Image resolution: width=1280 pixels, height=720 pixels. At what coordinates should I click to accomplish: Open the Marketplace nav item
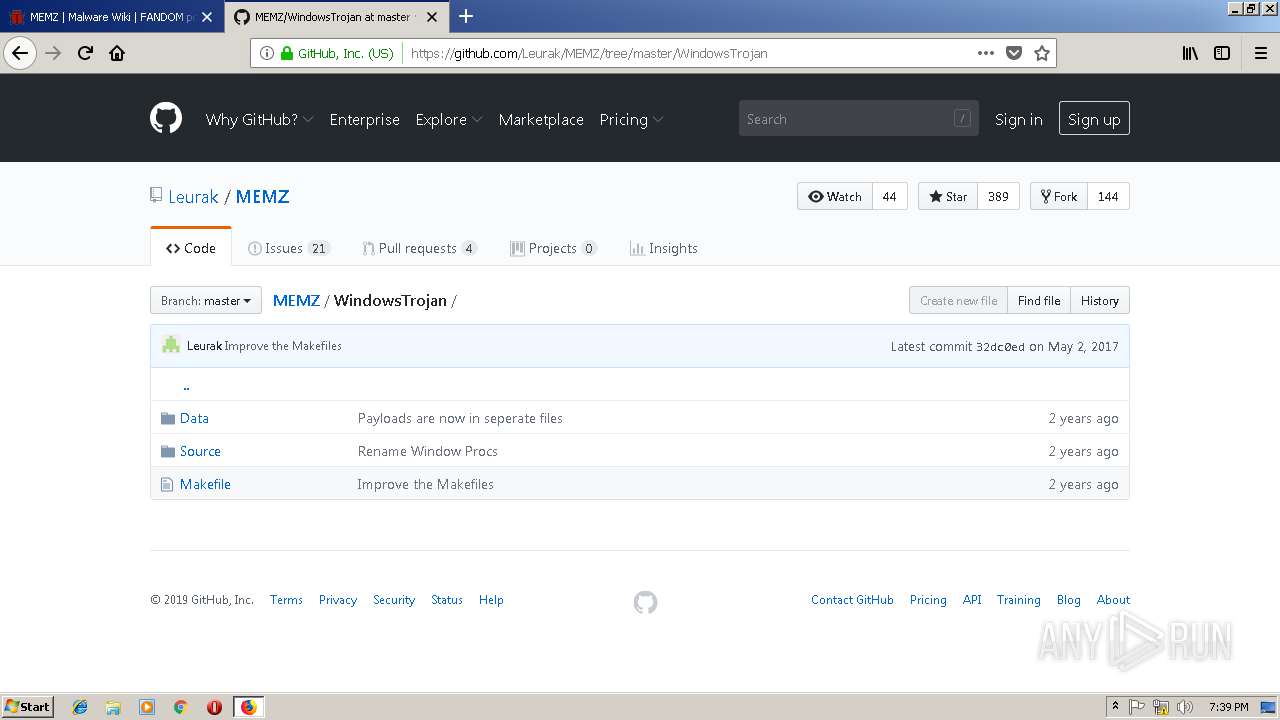[x=541, y=119]
